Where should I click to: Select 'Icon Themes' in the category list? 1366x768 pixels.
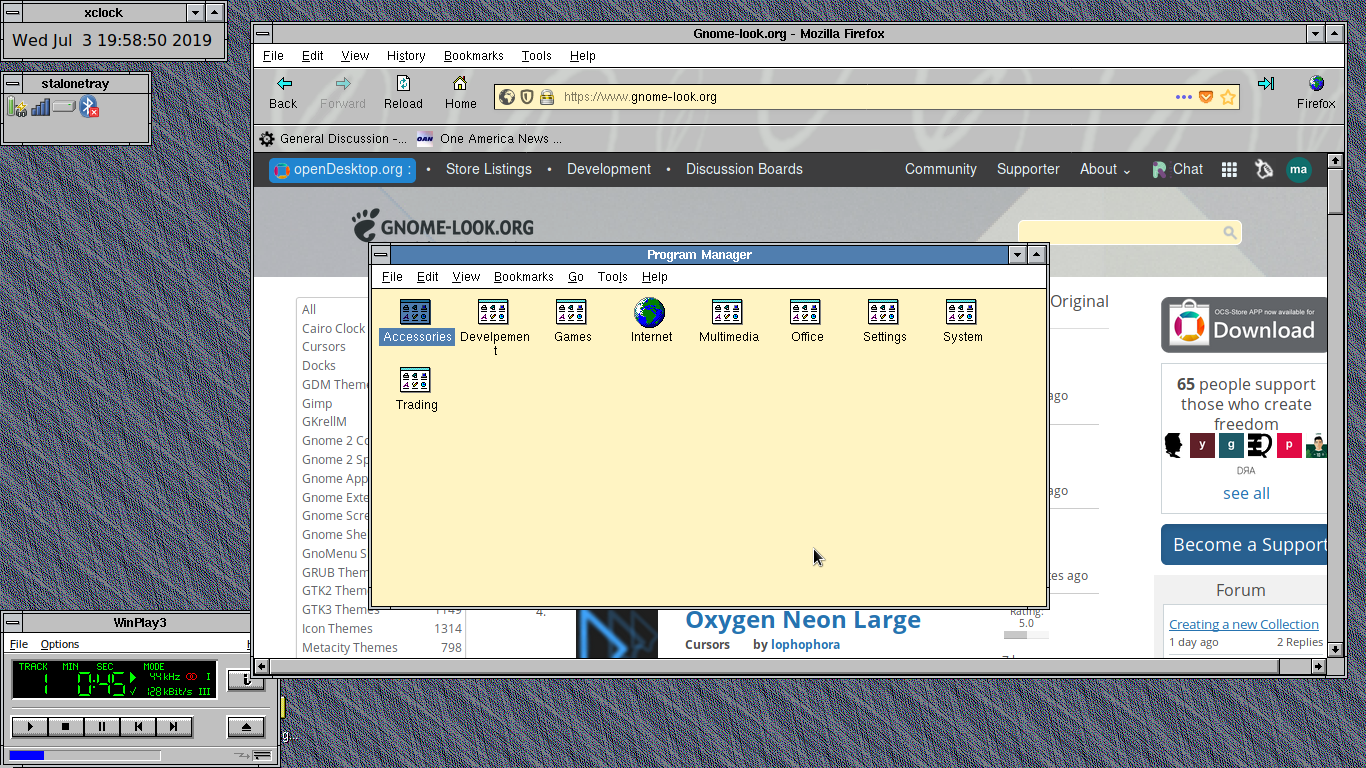point(337,629)
